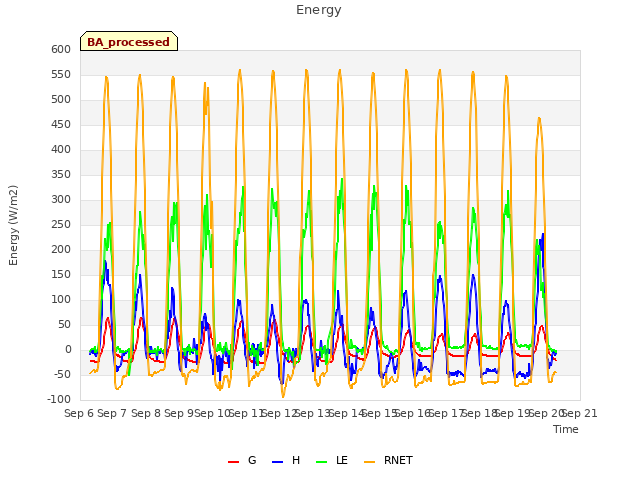Click the RNET legend entry
Screen dimensions: 640x480
point(388,460)
